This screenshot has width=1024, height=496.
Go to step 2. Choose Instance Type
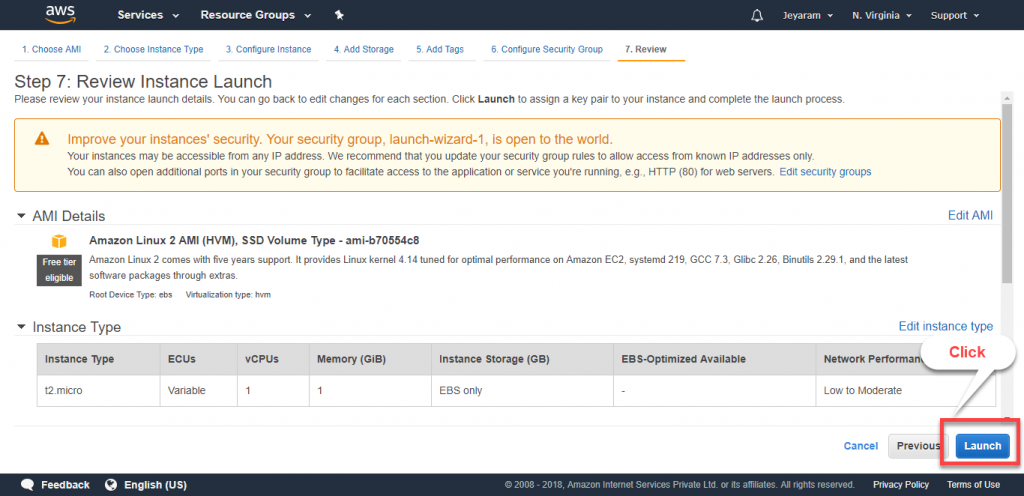point(153,50)
